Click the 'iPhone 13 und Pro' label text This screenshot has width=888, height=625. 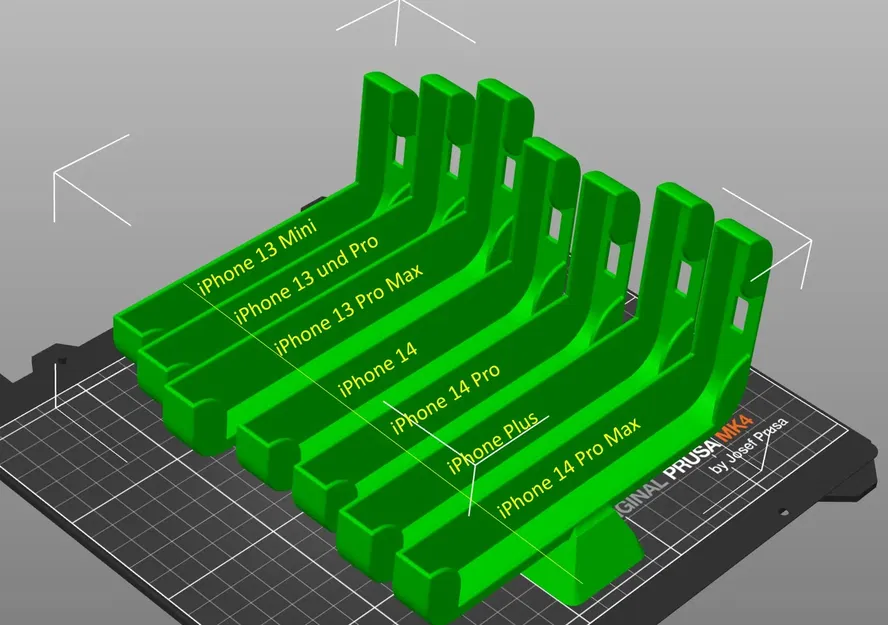coord(306,279)
